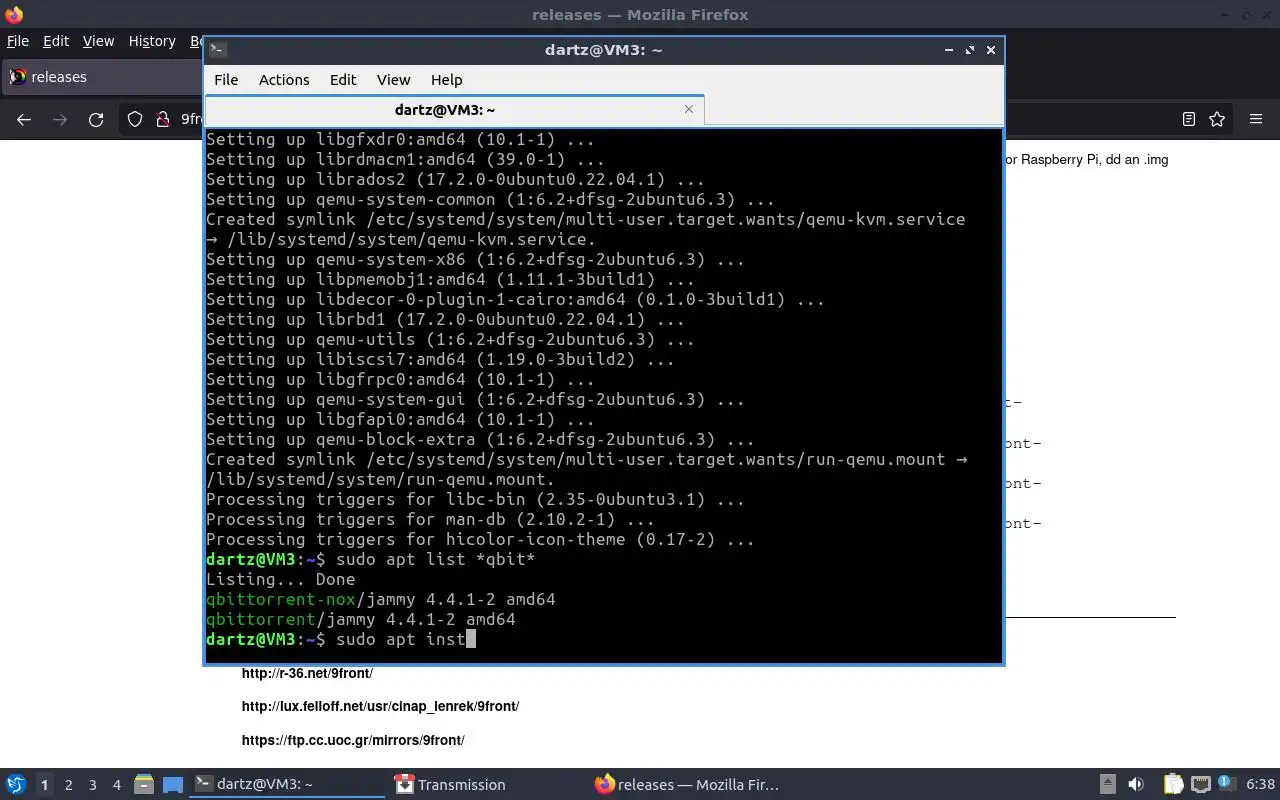The width and height of the screenshot is (1280, 800).
Task: Open Firefox reader view icon
Action: tap(1189, 119)
